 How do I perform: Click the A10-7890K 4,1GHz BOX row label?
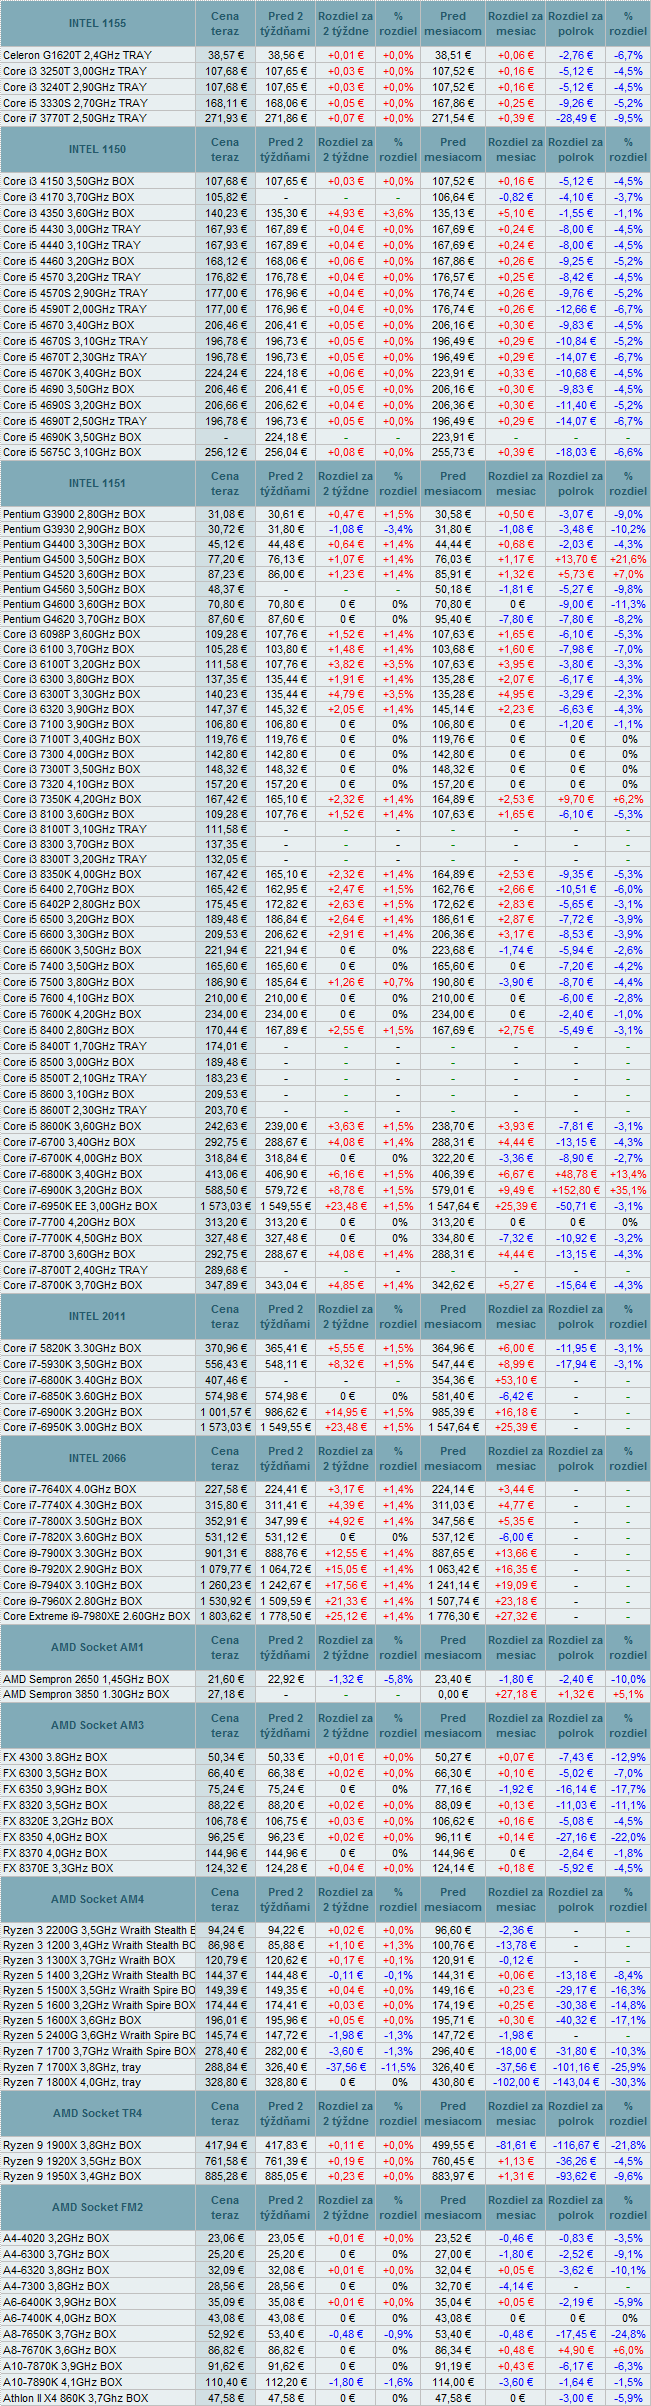(x=62, y=2382)
